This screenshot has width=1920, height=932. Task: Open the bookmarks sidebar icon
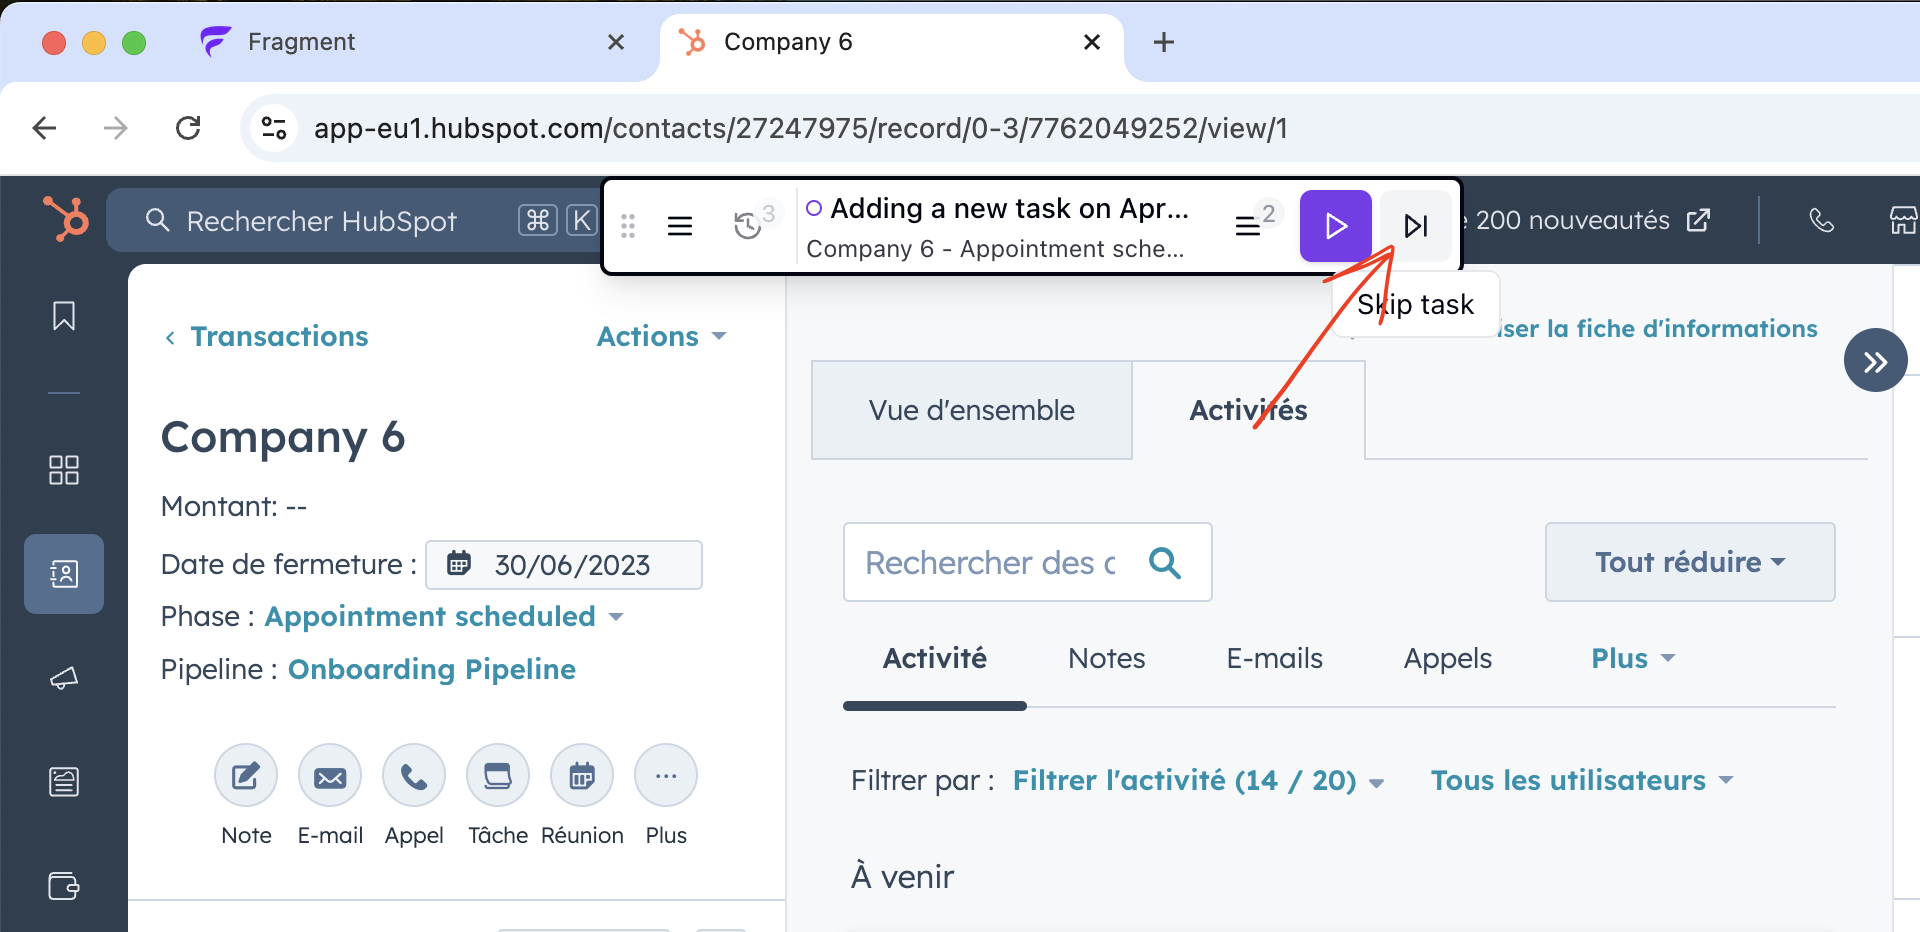point(64,316)
